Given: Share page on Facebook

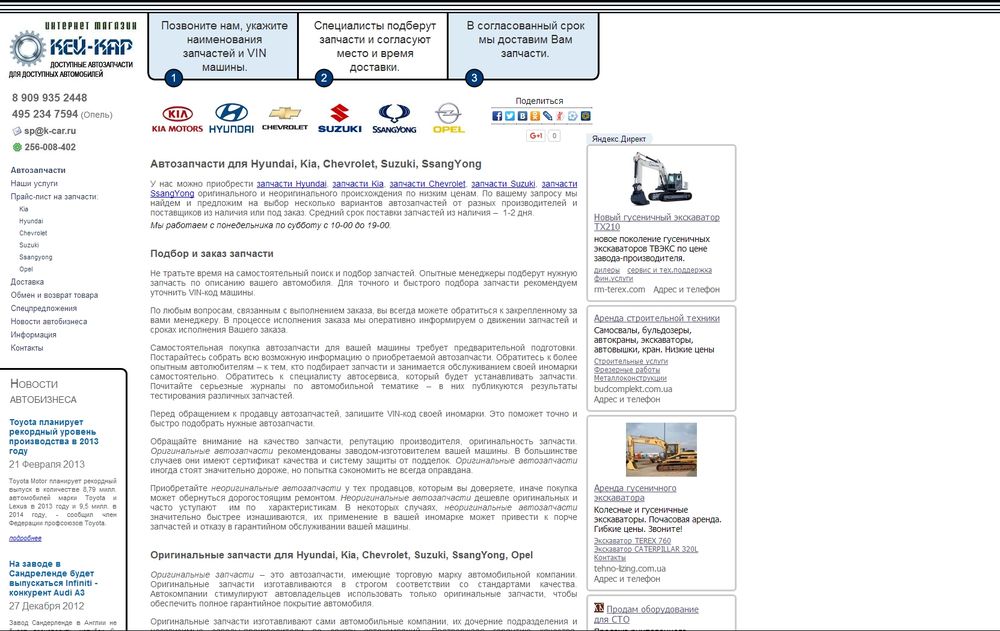Looking at the screenshot, I should pos(497,116).
